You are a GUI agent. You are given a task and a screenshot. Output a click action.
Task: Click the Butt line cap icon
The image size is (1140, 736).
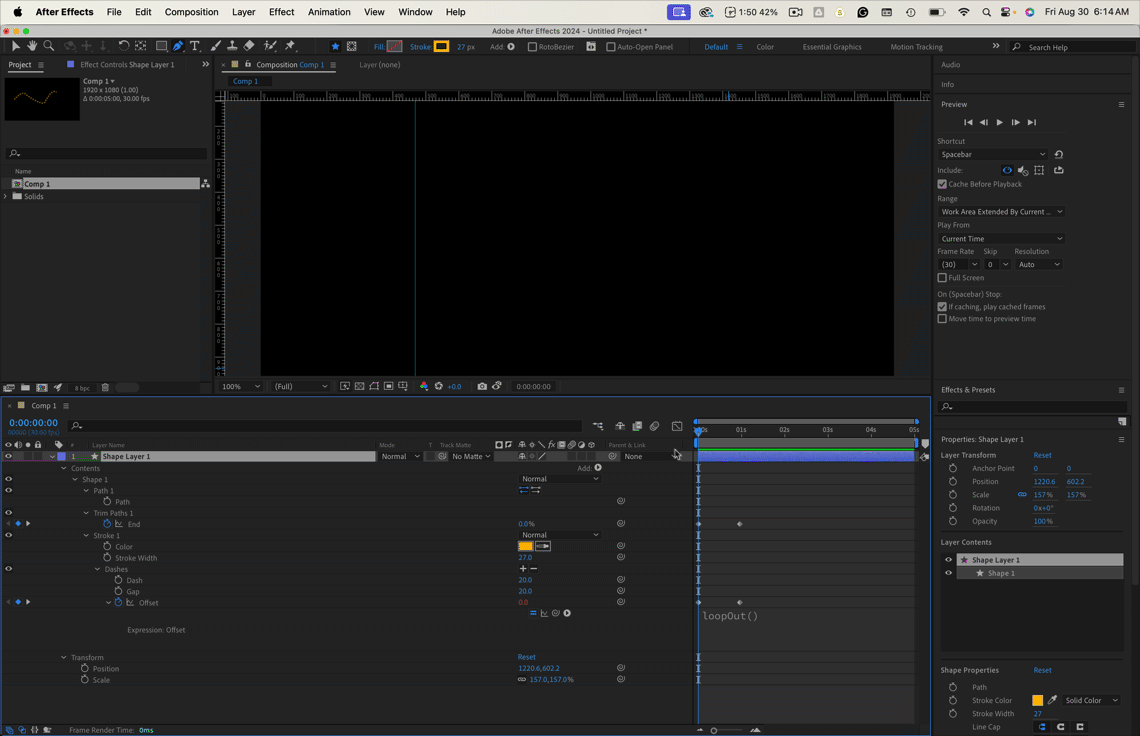point(1042,727)
